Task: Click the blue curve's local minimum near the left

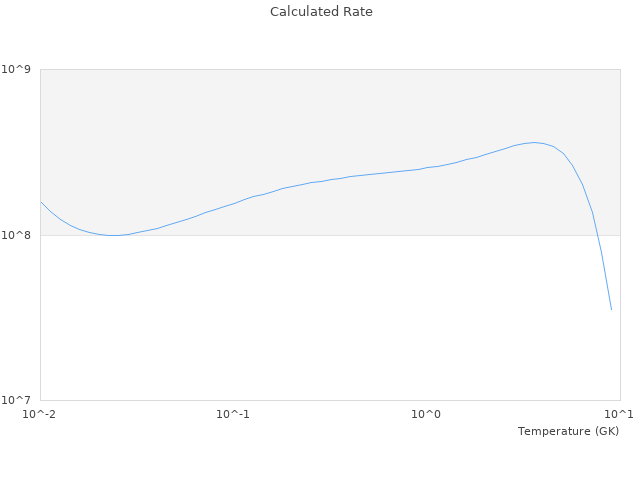Action: (114, 236)
